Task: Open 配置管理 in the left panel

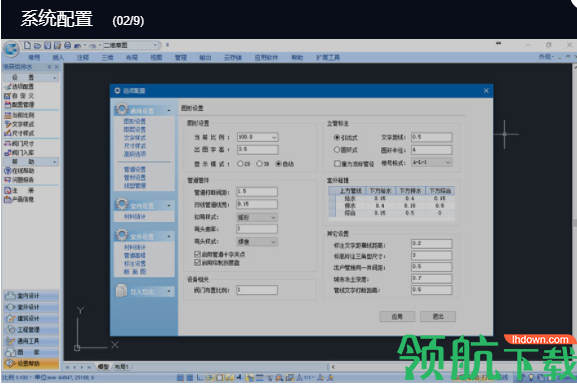Action: pos(19,104)
